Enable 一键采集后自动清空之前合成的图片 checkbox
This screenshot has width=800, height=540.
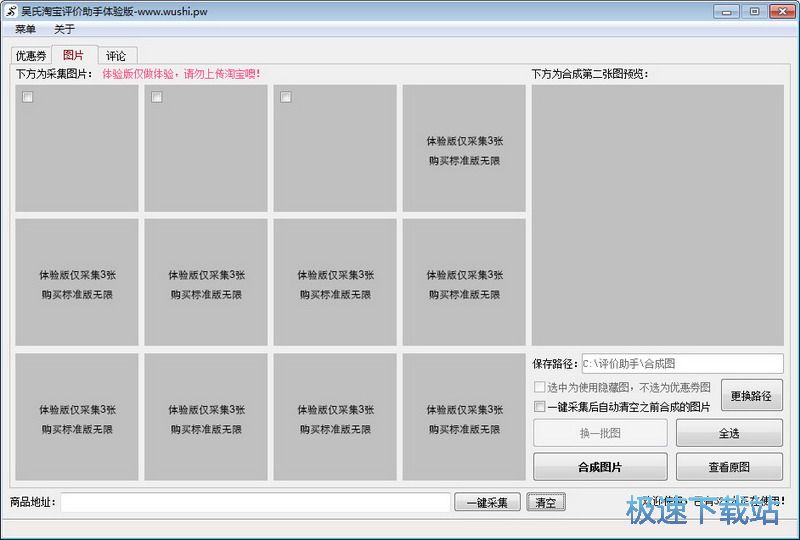point(540,407)
